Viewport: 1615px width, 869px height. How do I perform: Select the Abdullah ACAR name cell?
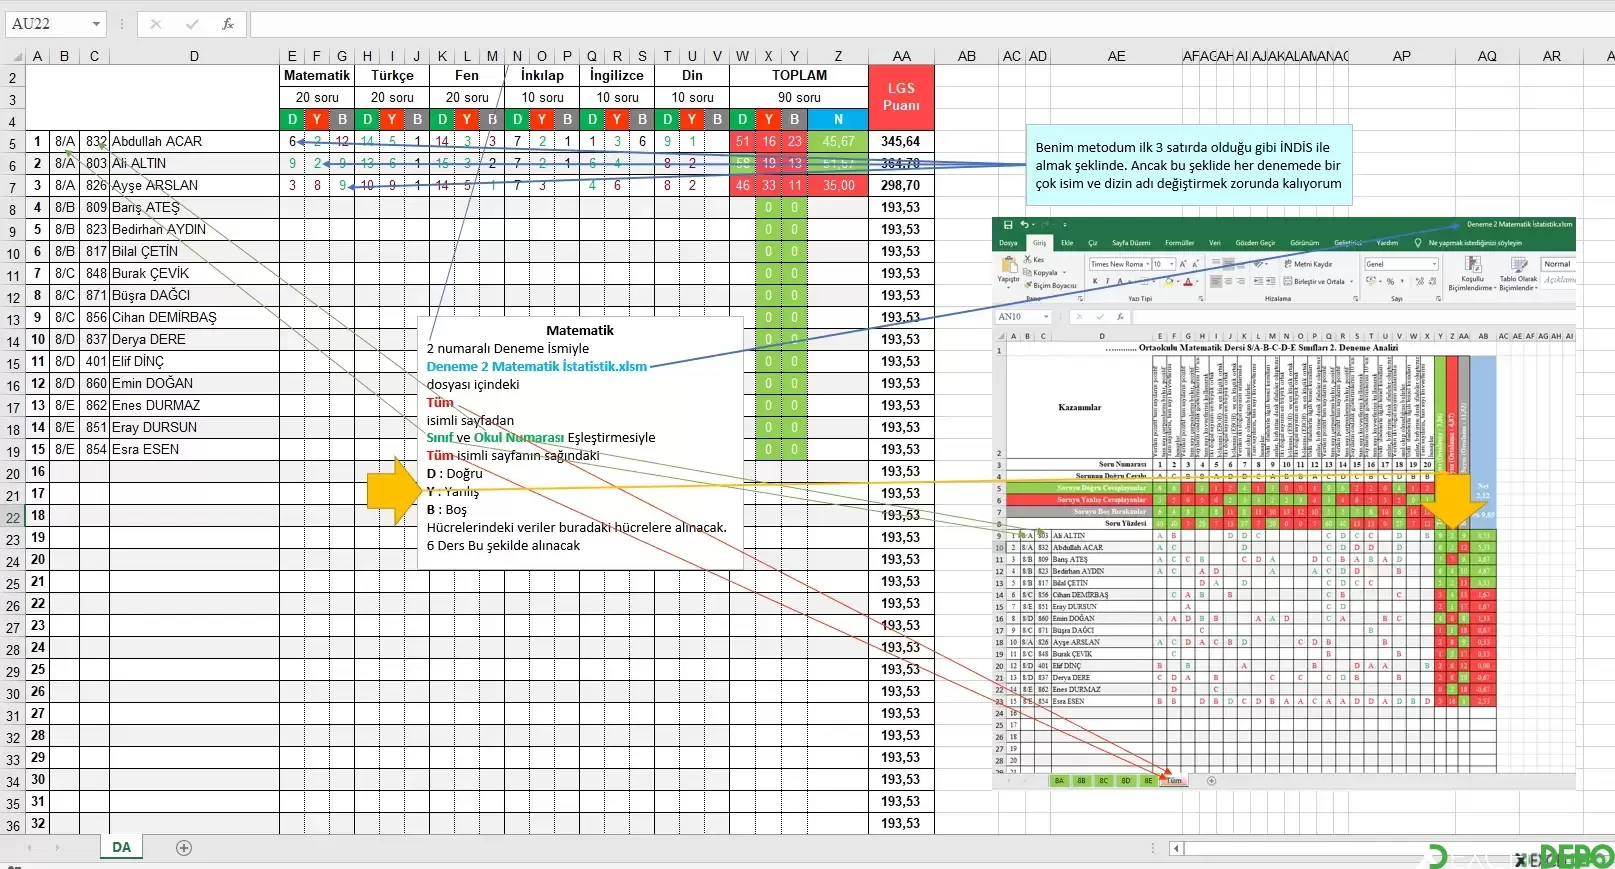194,142
